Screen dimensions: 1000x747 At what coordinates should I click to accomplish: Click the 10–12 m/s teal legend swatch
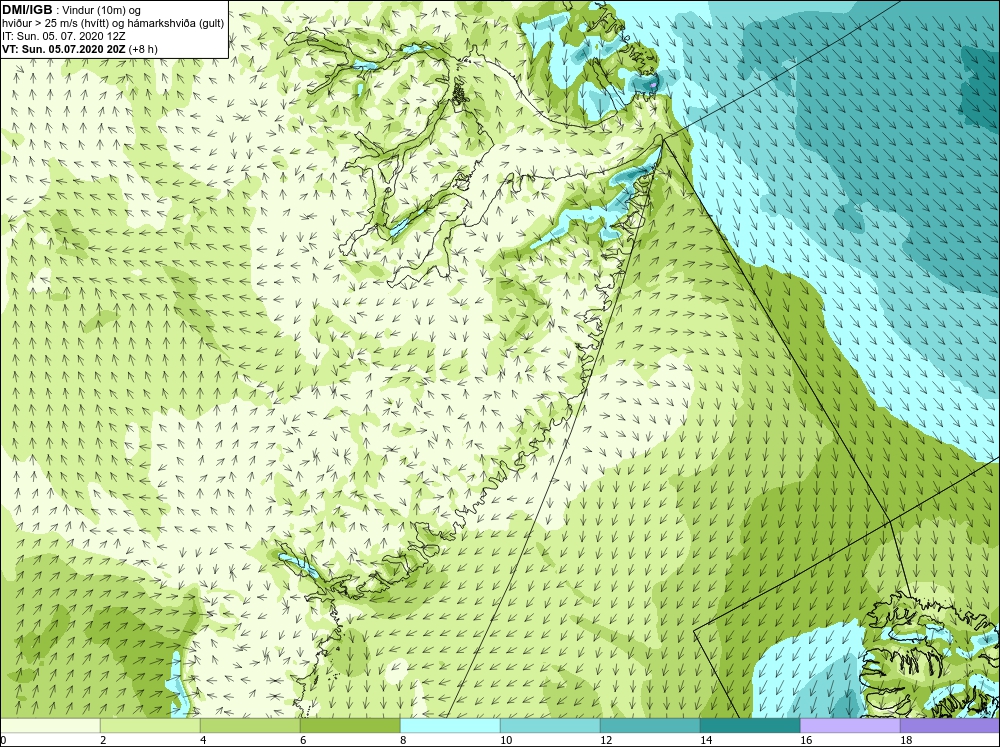(x=550, y=725)
